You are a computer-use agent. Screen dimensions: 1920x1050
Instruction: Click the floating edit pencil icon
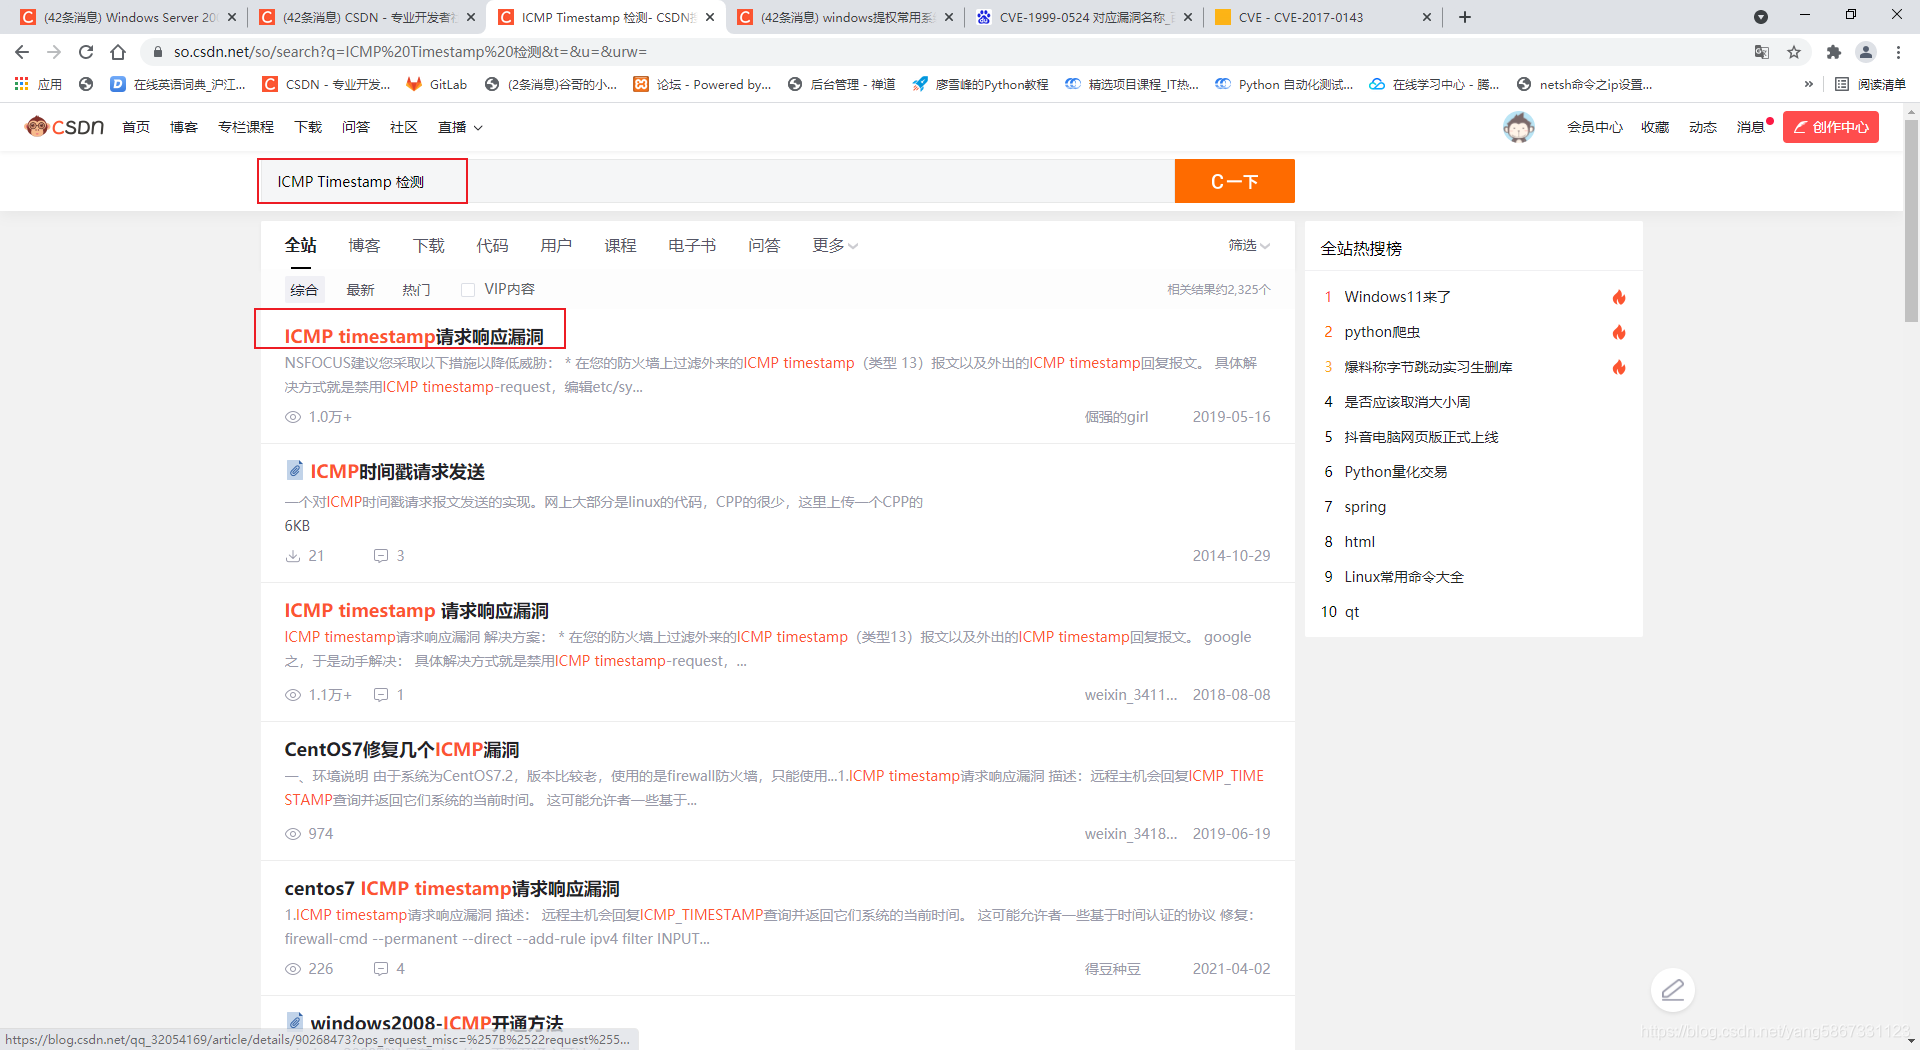point(1673,991)
